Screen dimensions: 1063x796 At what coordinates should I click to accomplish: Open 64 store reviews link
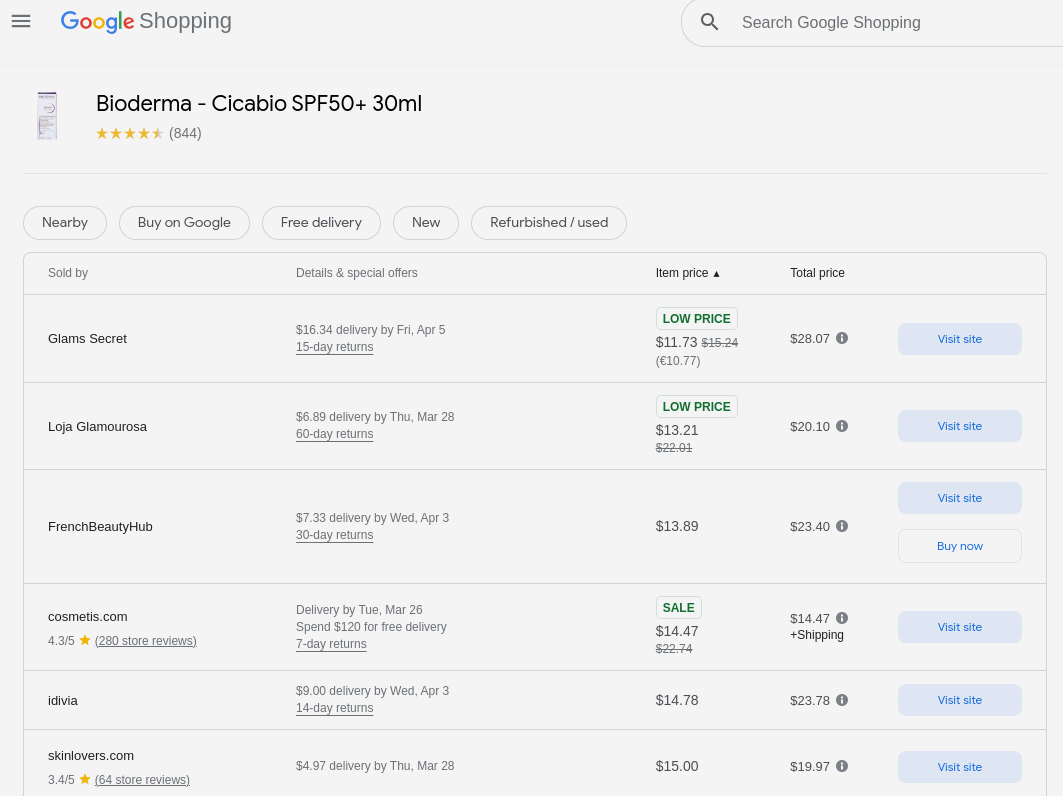click(x=142, y=780)
